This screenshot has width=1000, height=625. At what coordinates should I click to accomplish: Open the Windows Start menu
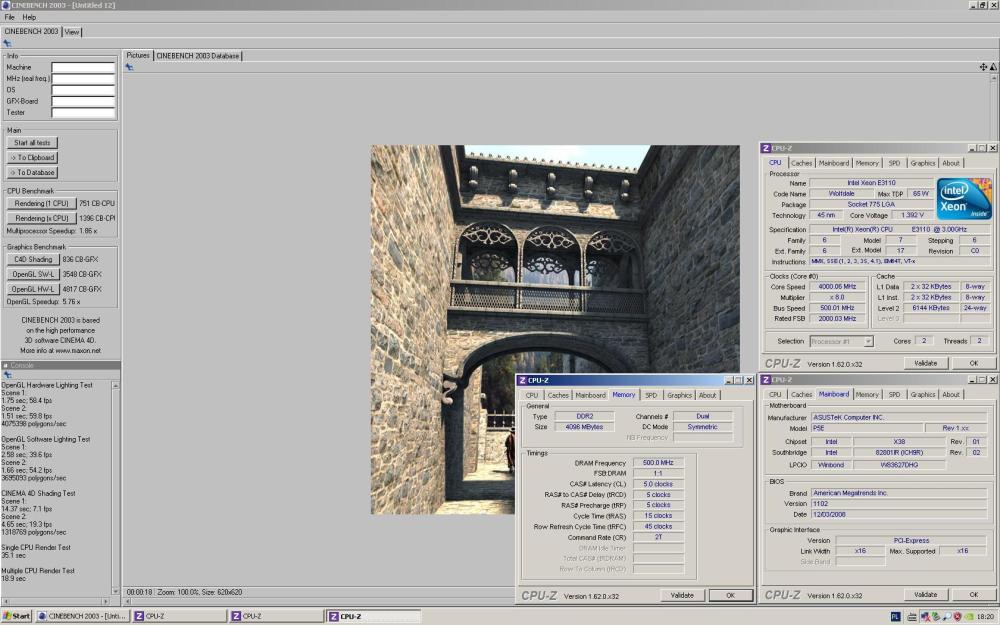click(x=17, y=616)
